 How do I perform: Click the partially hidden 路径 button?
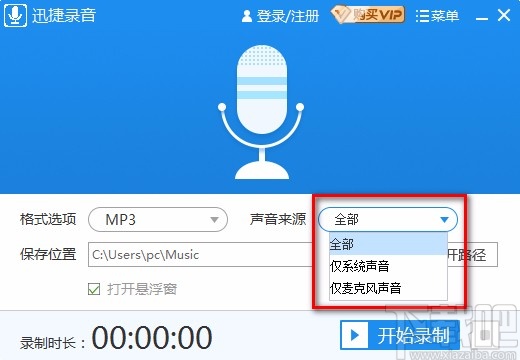click(472, 255)
